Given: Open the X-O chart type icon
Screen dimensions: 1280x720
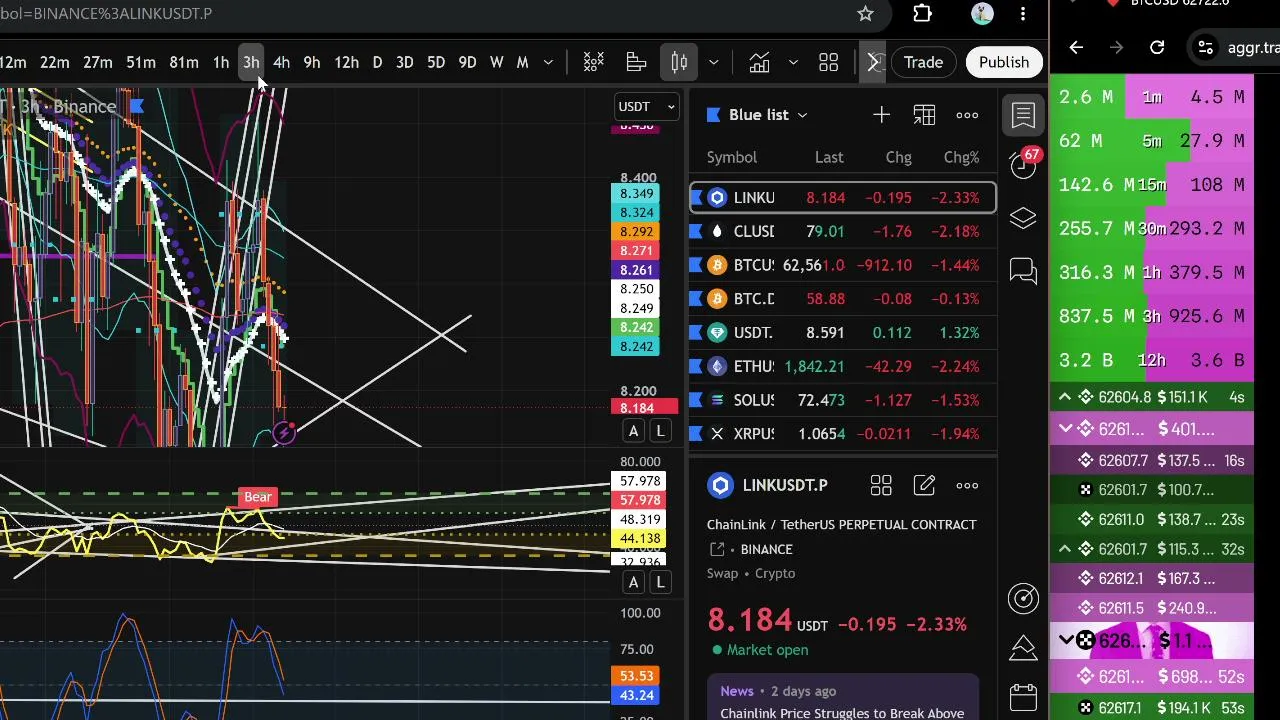Looking at the screenshot, I should [x=593, y=63].
